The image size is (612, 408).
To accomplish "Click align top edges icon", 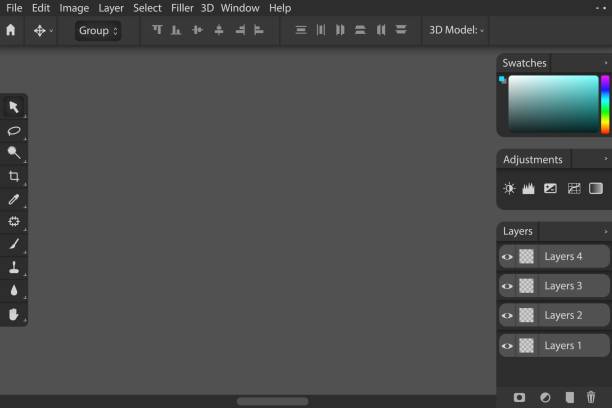I will pyautogui.click(x=157, y=30).
